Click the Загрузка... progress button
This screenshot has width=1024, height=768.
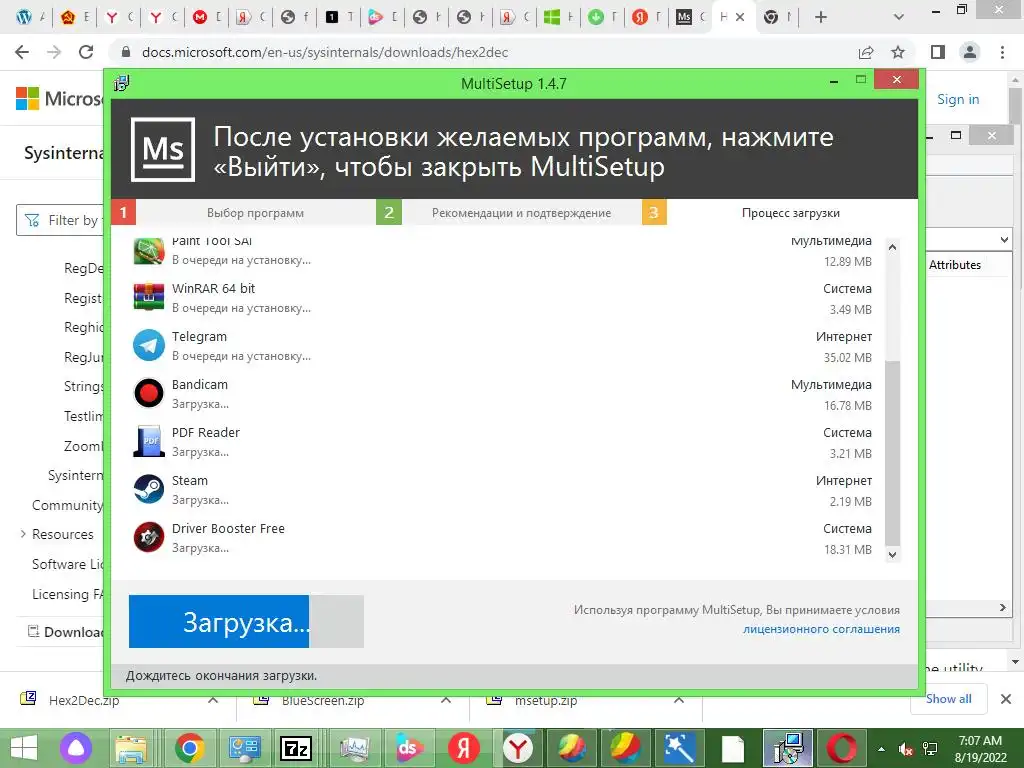(x=246, y=622)
